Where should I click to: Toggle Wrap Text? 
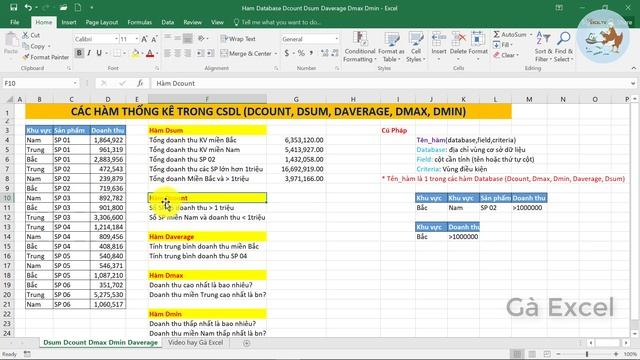click(238, 39)
